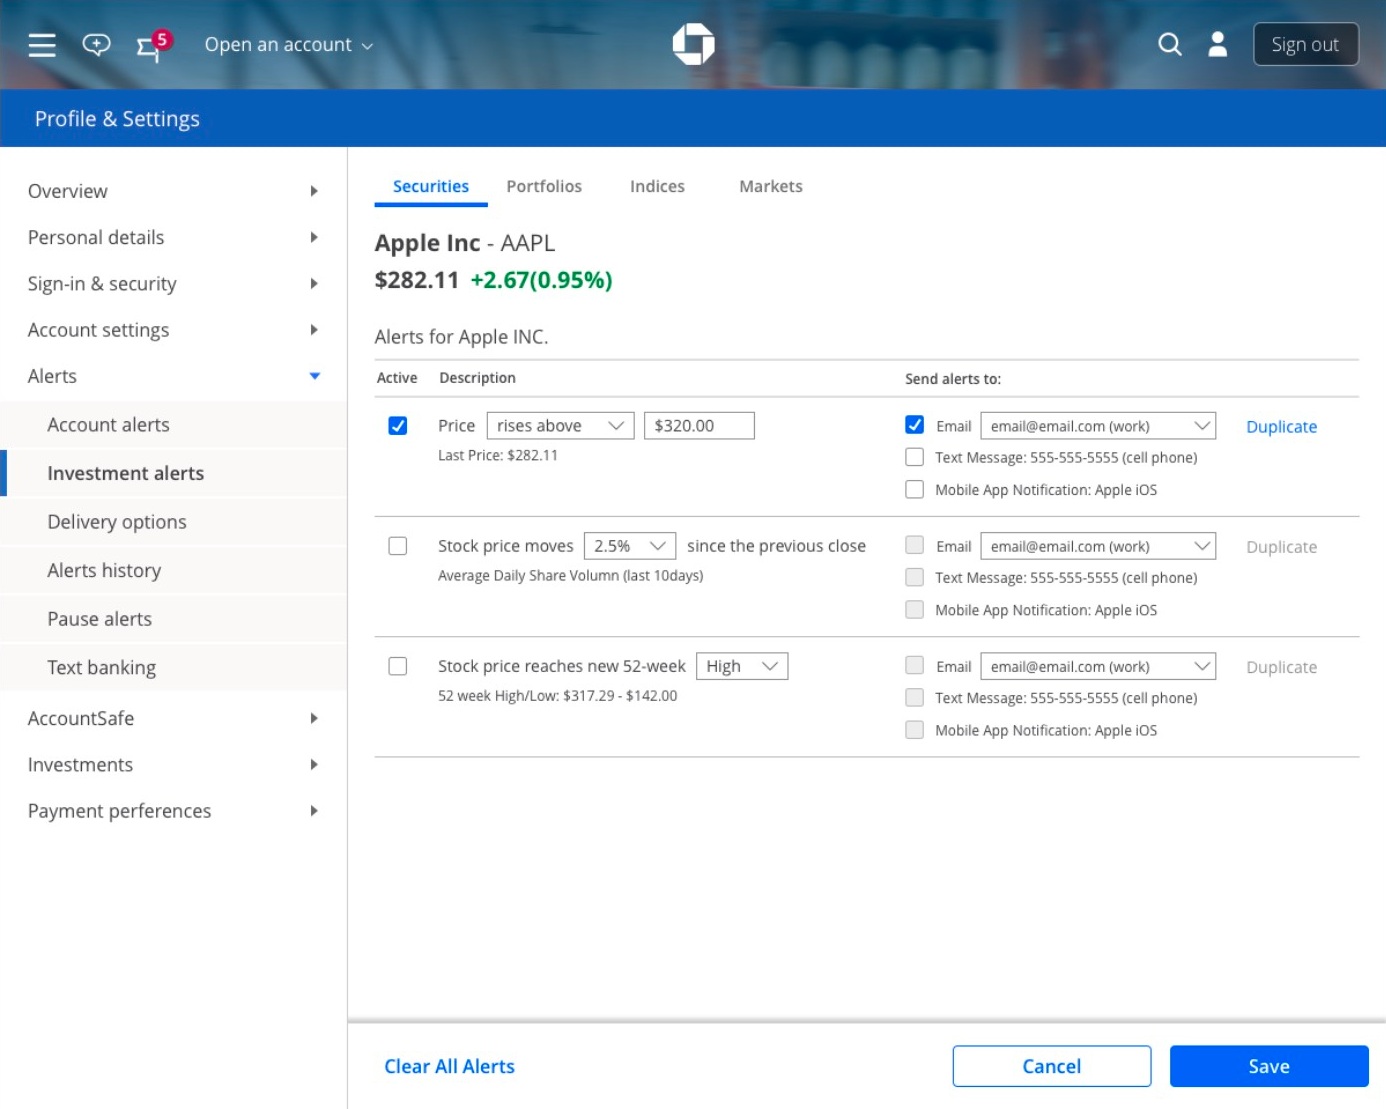Uncheck the active Price alert checkbox

pos(398,426)
